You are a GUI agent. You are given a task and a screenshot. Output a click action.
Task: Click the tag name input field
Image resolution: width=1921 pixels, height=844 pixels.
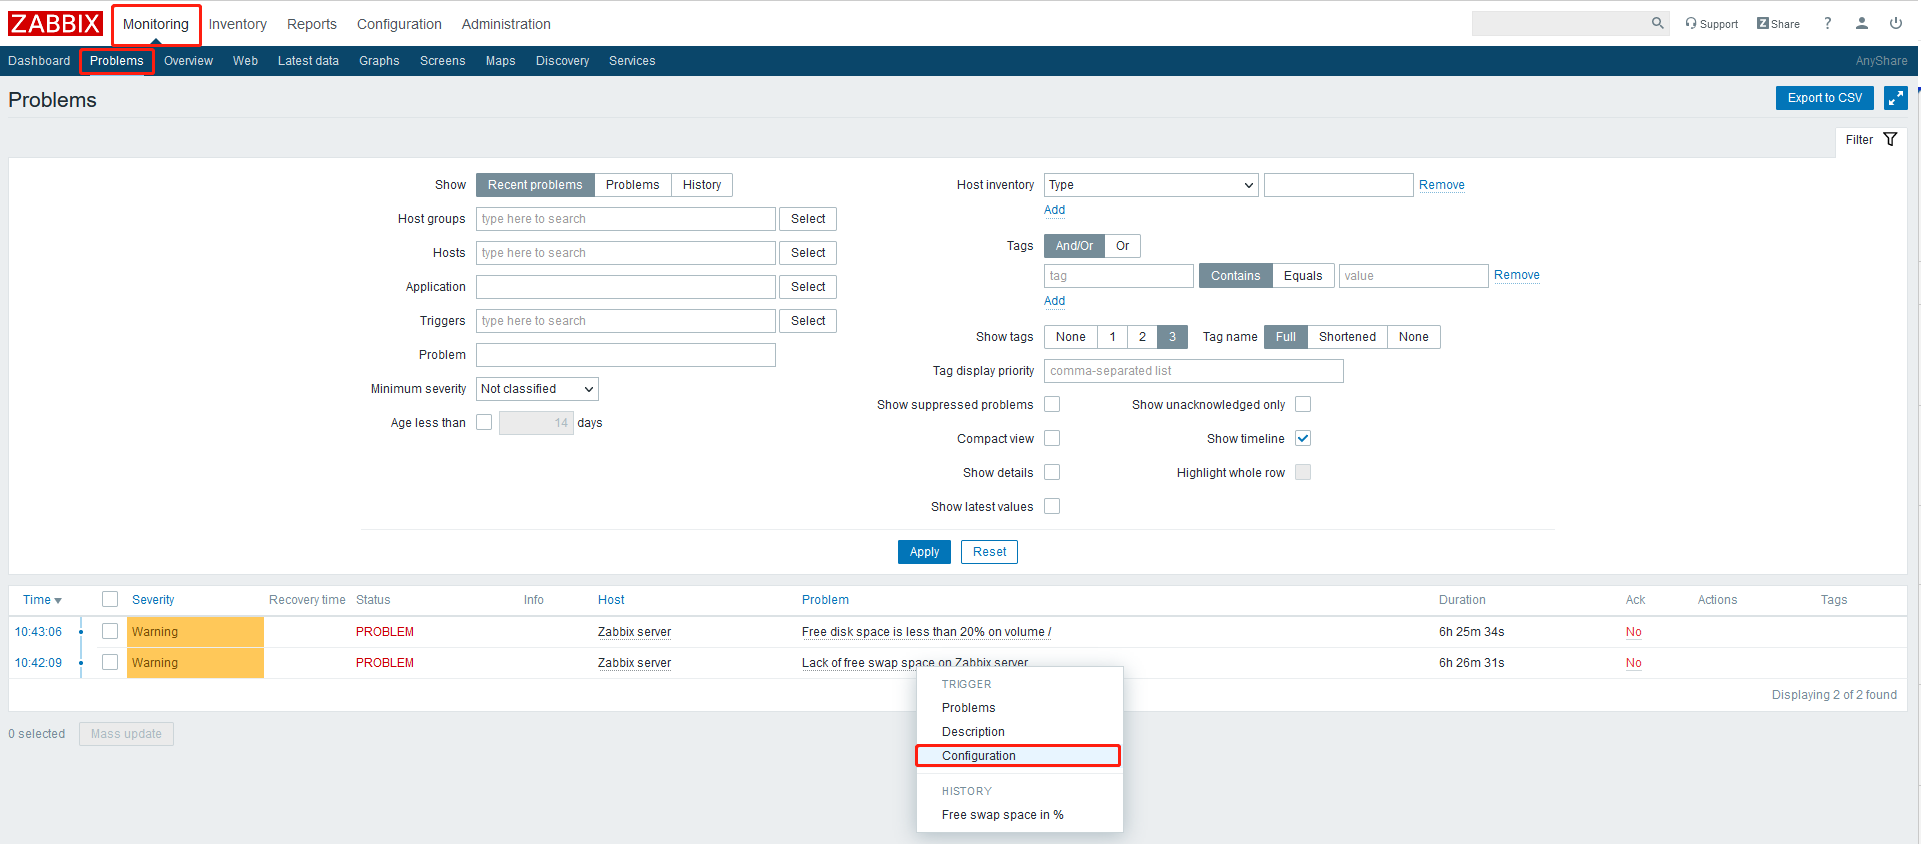[x=1119, y=276]
